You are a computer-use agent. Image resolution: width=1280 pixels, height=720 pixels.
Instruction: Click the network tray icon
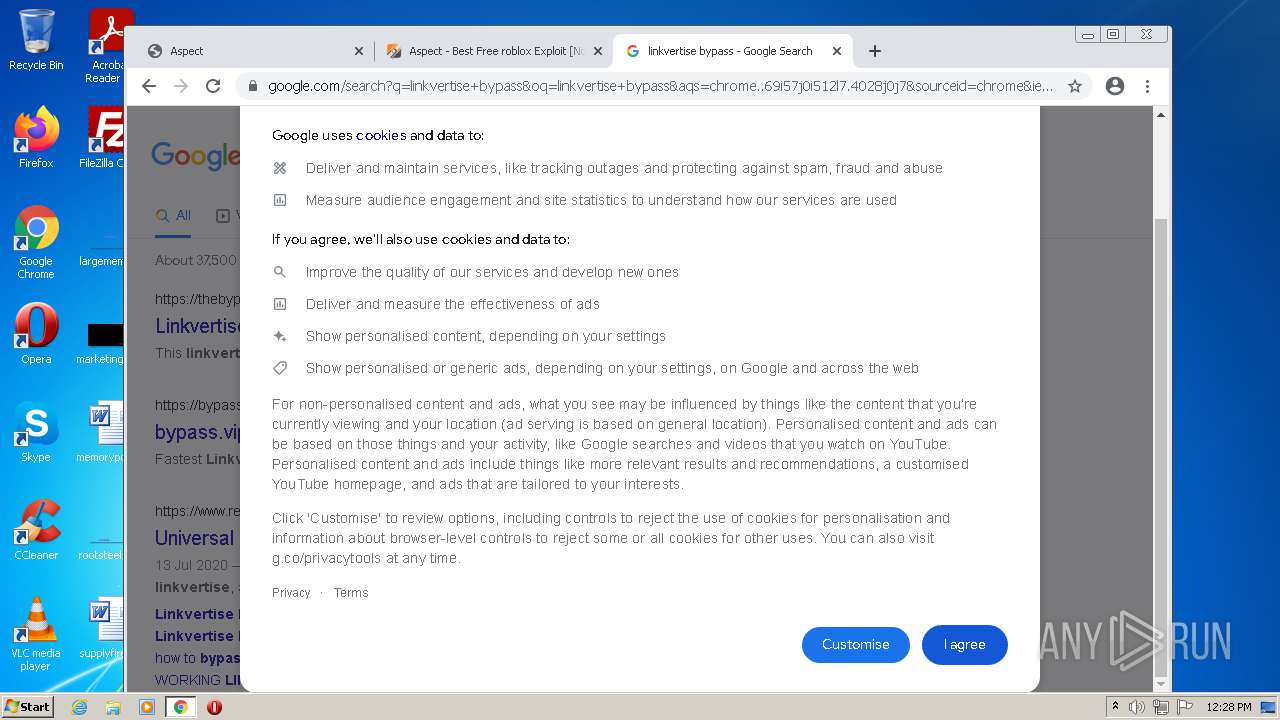pyautogui.click(x=1160, y=707)
